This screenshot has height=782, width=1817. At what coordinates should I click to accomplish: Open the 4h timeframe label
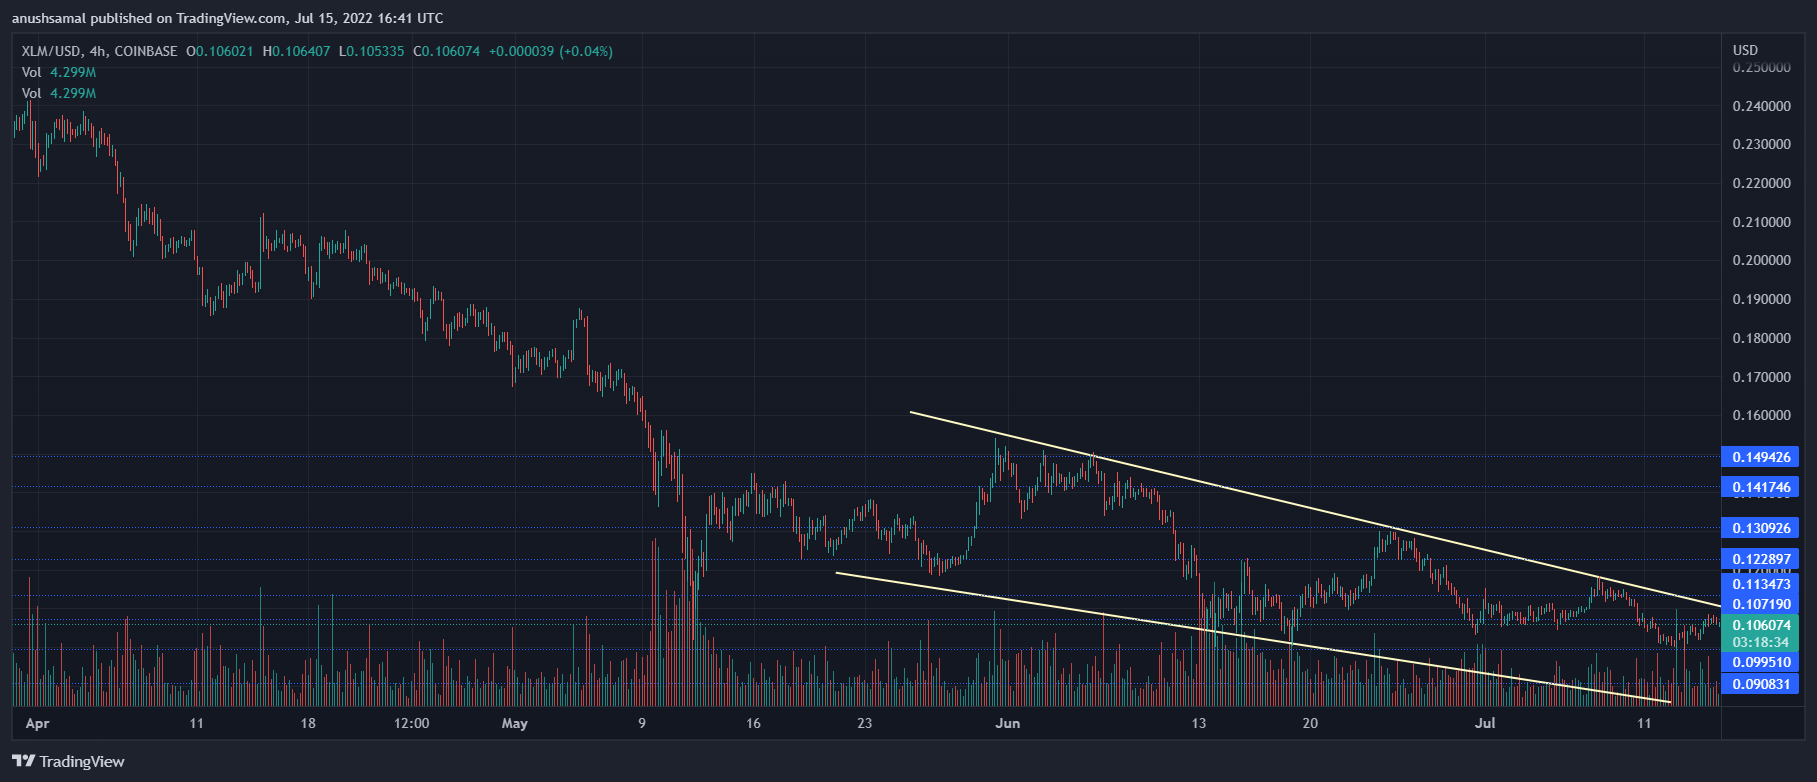click(98, 51)
